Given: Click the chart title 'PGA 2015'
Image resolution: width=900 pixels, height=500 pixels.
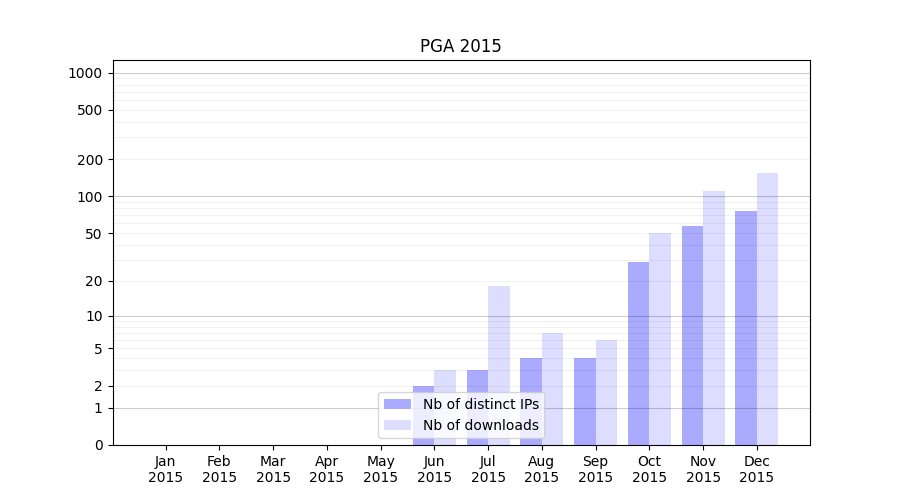Looking at the screenshot, I should tap(460, 46).
